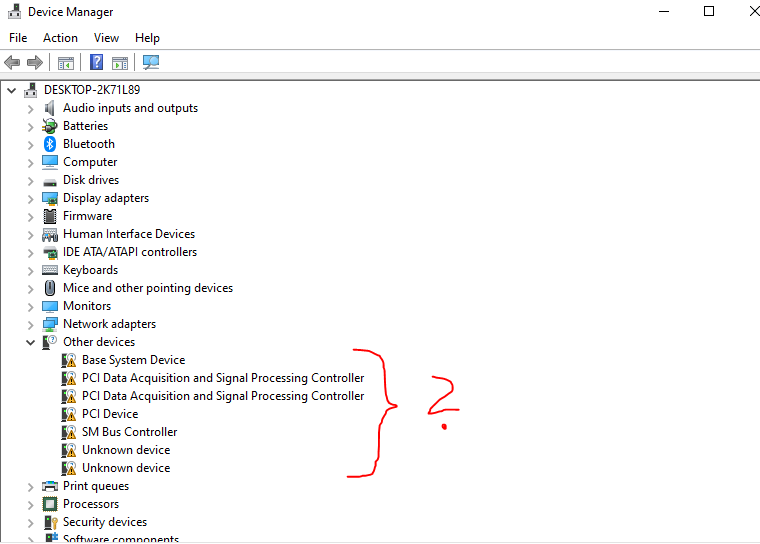Click the Display adapters category icon
The width and height of the screenshot is (760, 544).
50,198
